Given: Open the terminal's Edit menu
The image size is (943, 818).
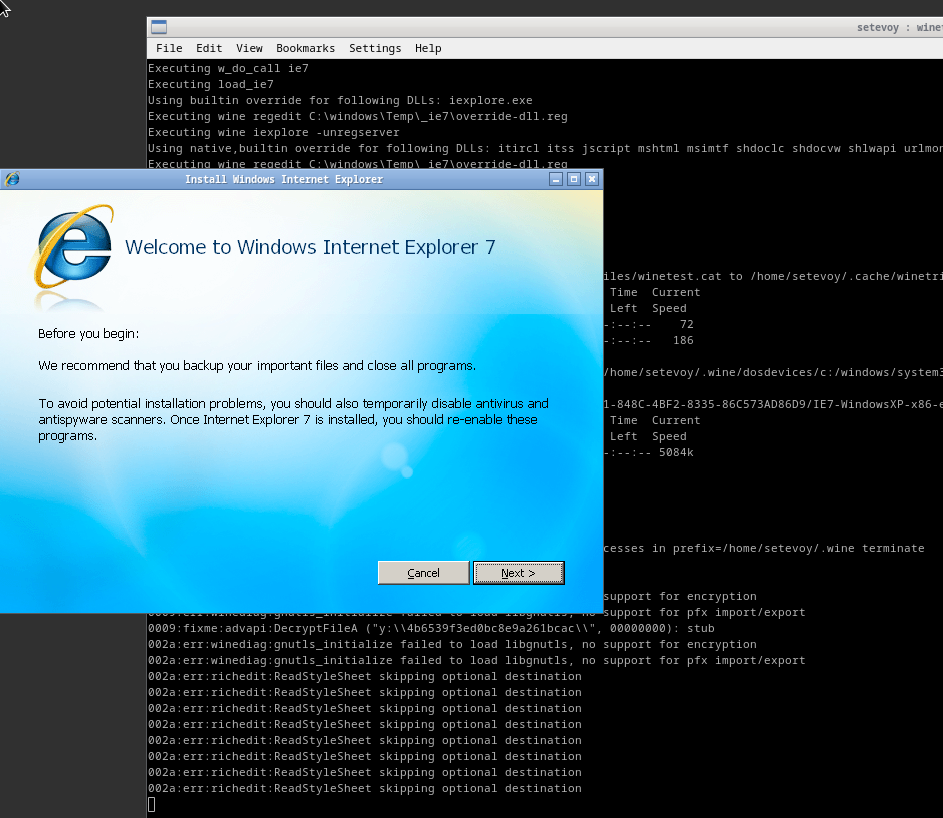Looking at the screenshot, I should (x=209, y=48).
